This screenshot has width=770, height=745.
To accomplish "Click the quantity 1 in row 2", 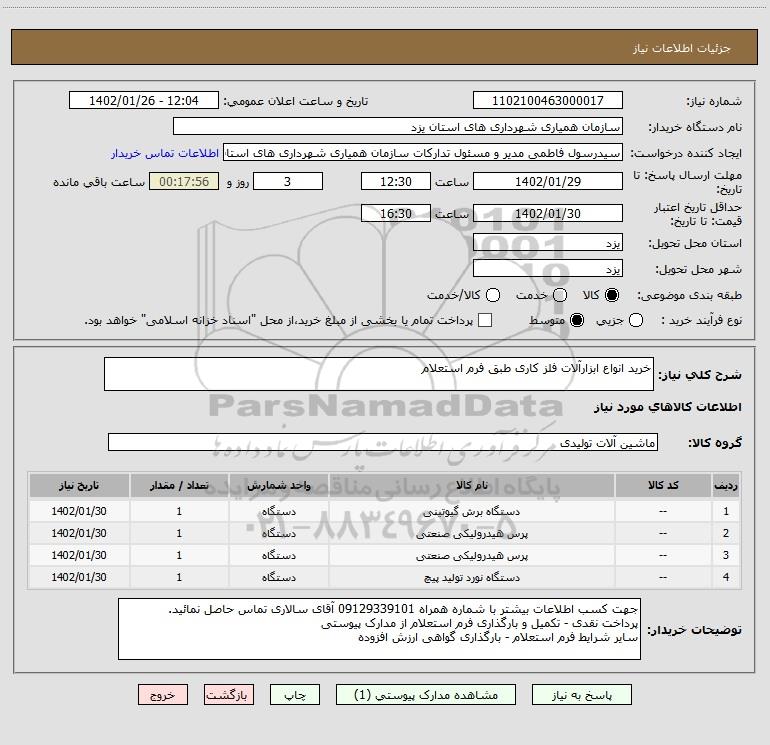I will (x=179, y=533).
